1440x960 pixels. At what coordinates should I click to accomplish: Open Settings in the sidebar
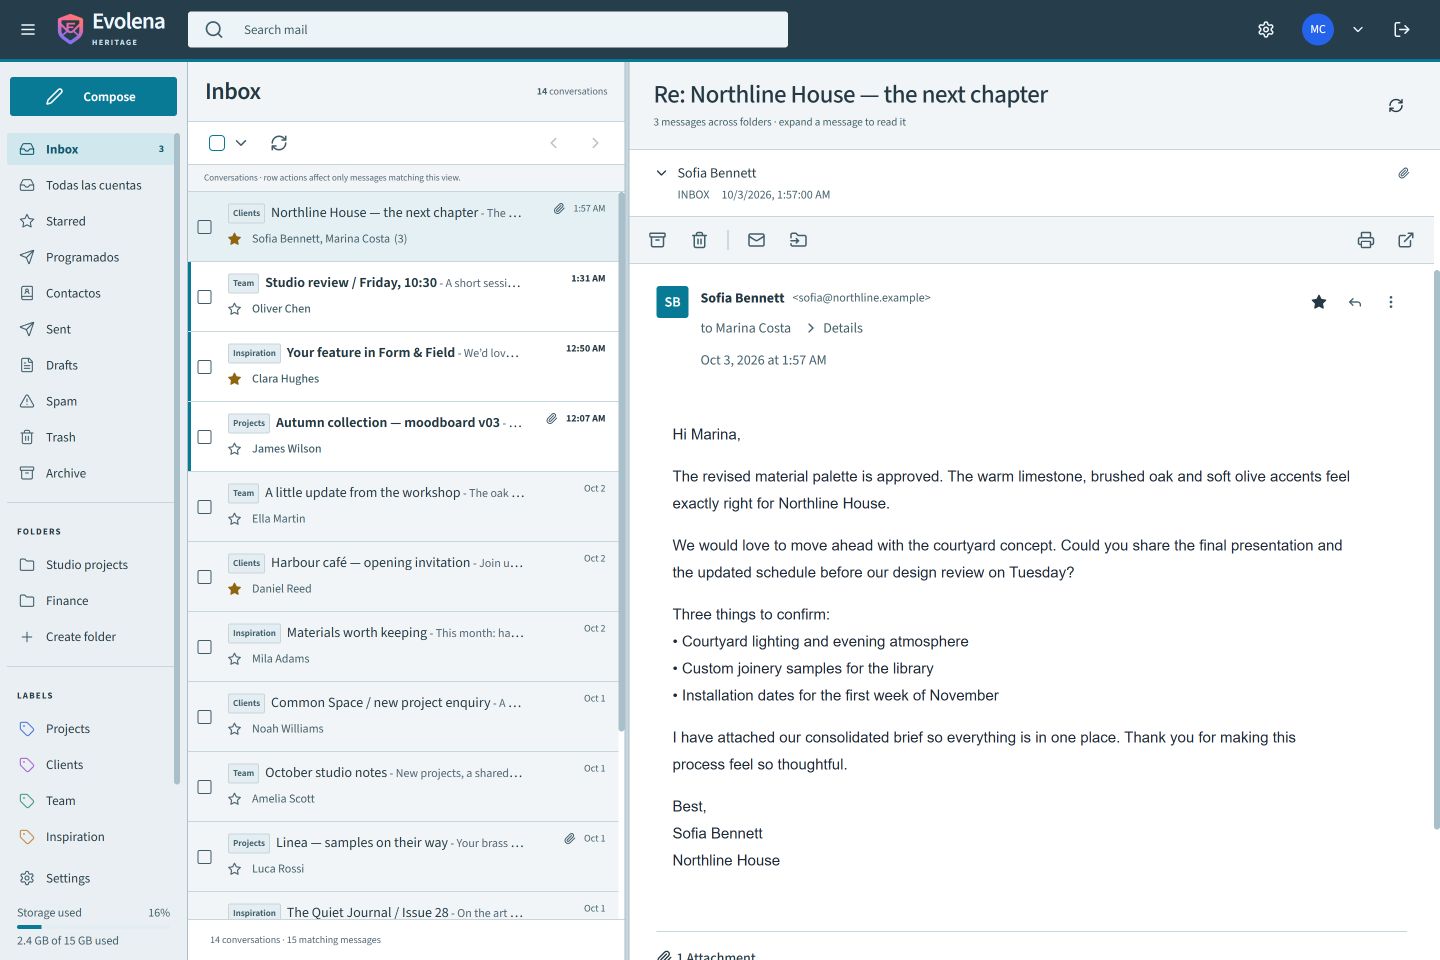tap(91, 878)
